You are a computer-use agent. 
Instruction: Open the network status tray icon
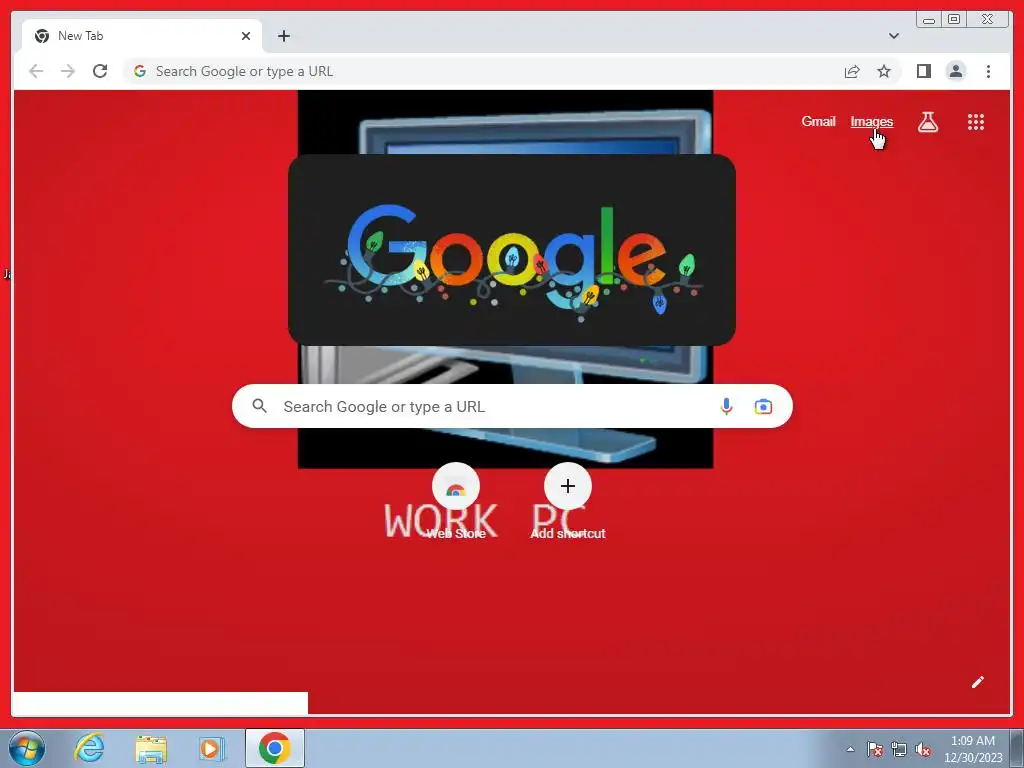[899, 749]
